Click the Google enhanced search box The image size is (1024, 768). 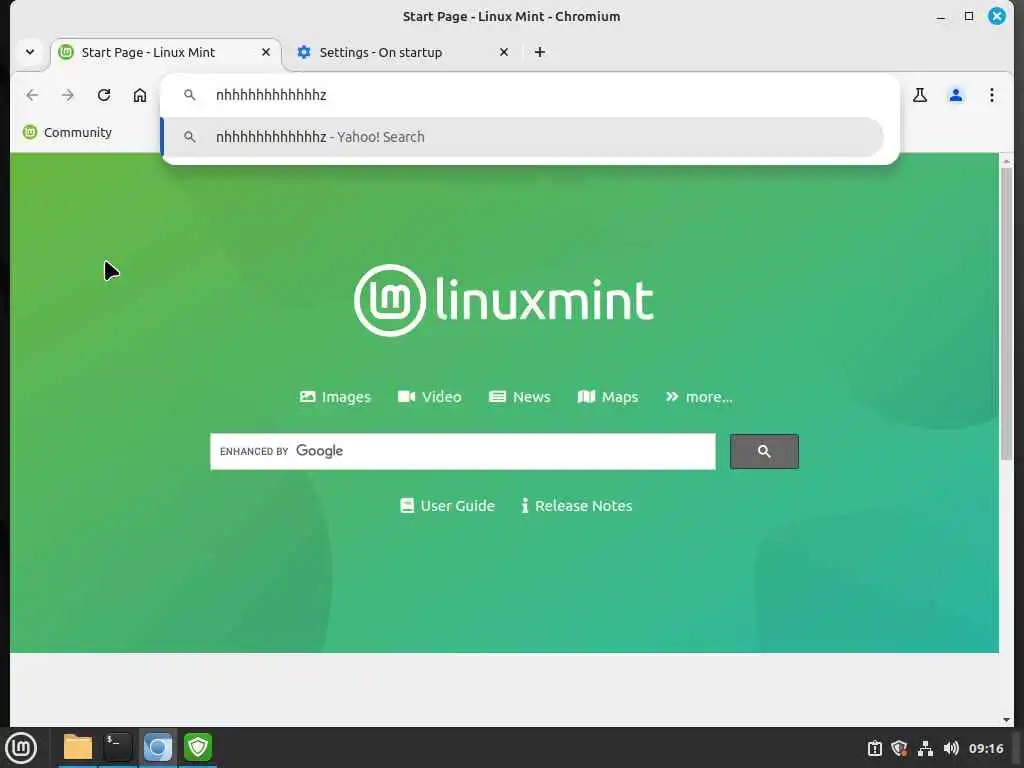click(462, 451)
